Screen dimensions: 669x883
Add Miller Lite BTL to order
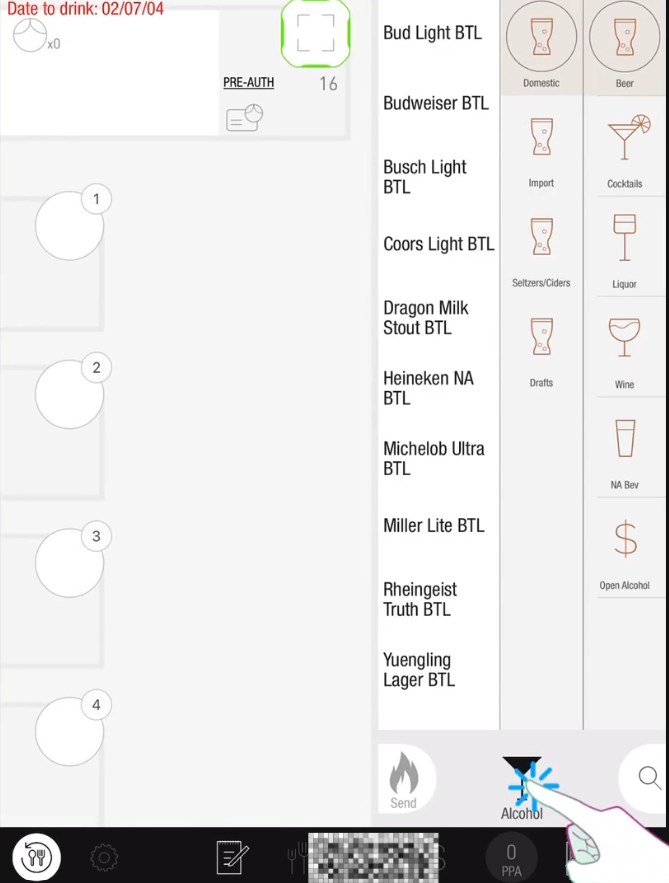[434, 526]
